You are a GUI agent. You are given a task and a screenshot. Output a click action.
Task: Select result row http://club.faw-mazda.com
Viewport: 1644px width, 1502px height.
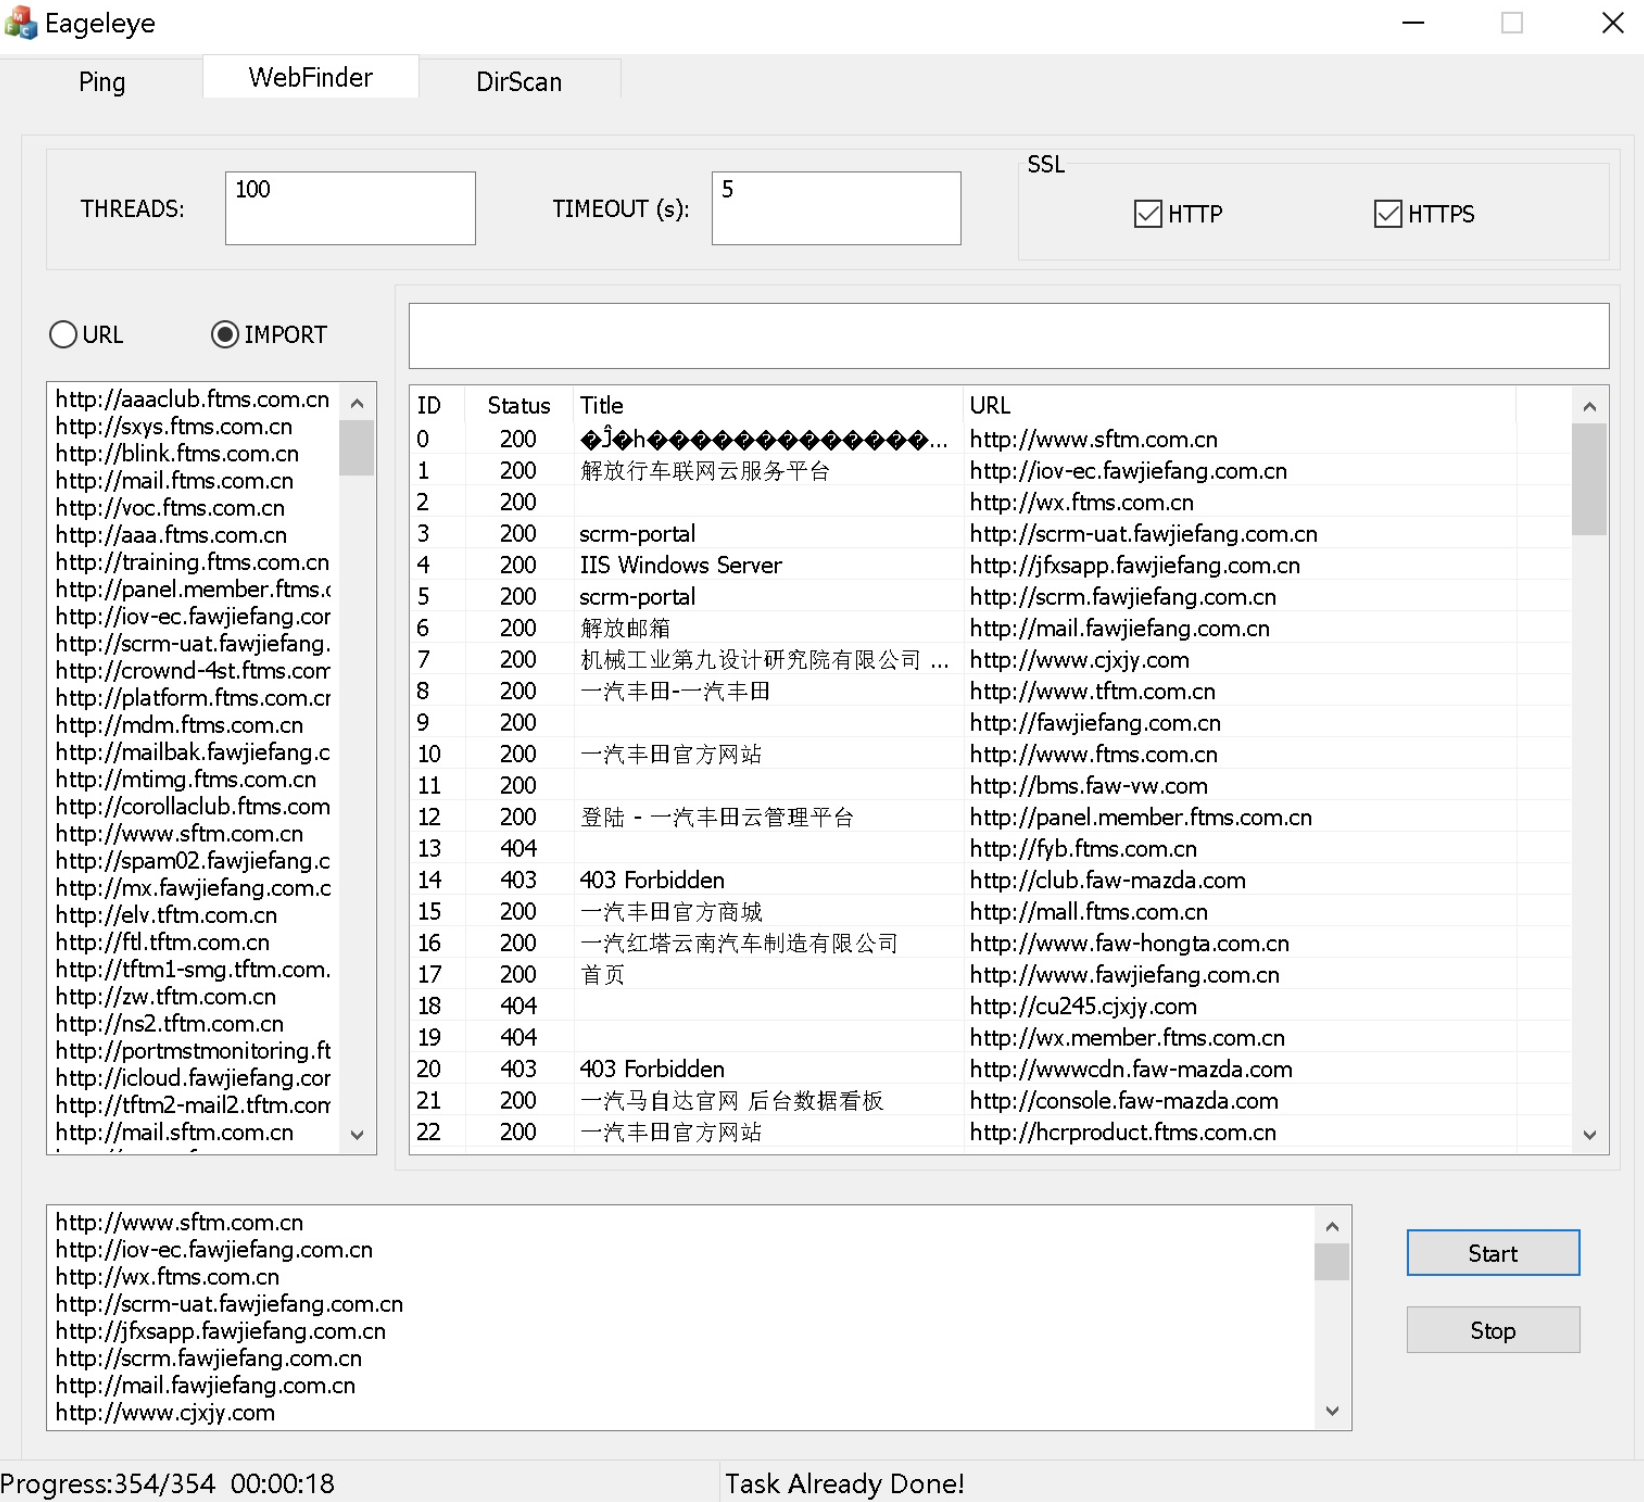click(x=990, y=880)
